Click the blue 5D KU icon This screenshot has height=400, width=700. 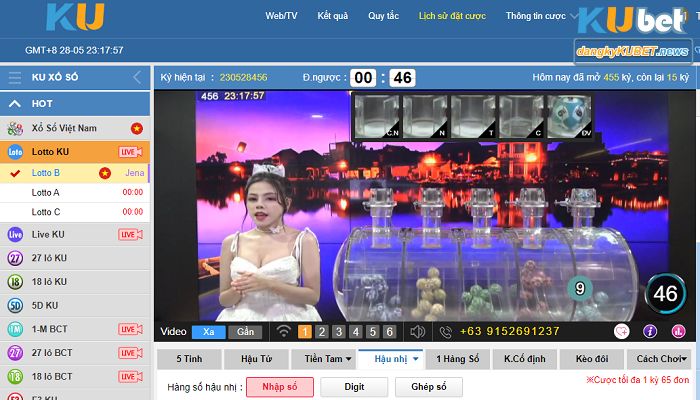15,305
